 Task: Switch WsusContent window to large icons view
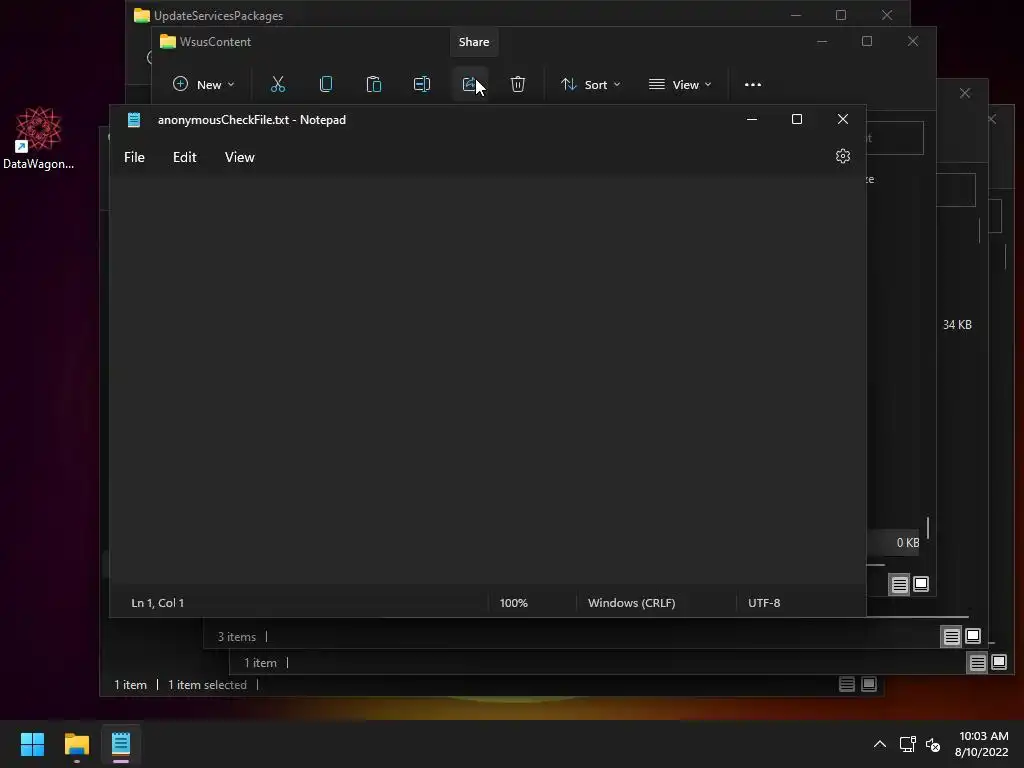click(921, 584)
